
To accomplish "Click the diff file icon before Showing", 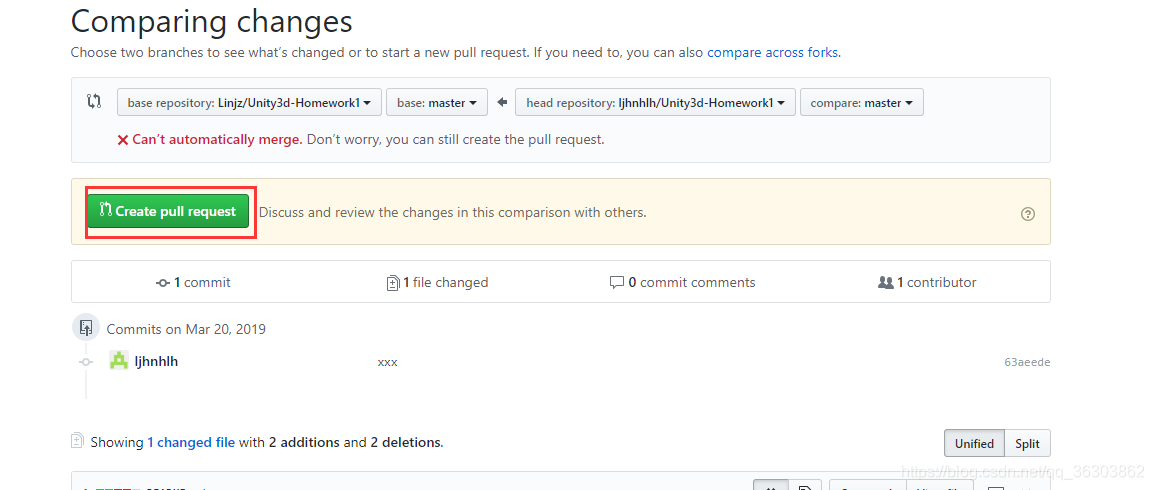I will click(77, 441).
